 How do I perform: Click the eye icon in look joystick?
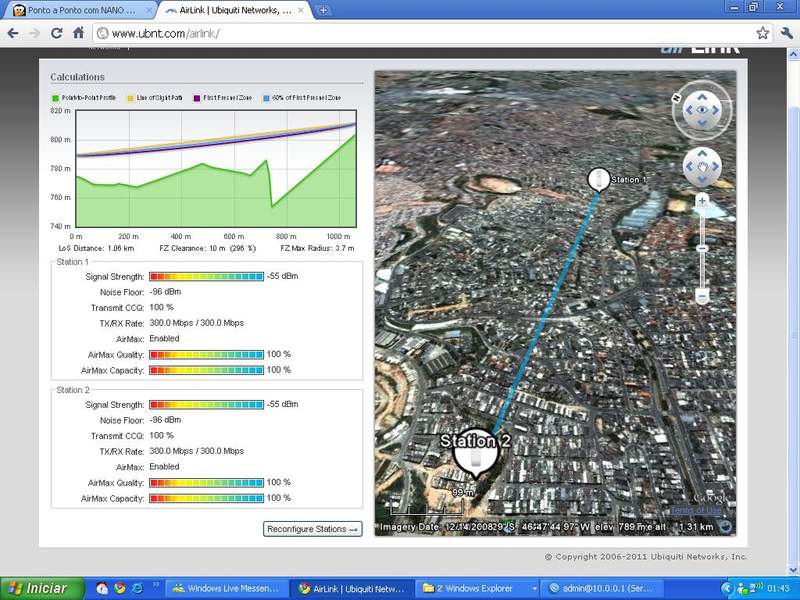[x=702, y=110]
